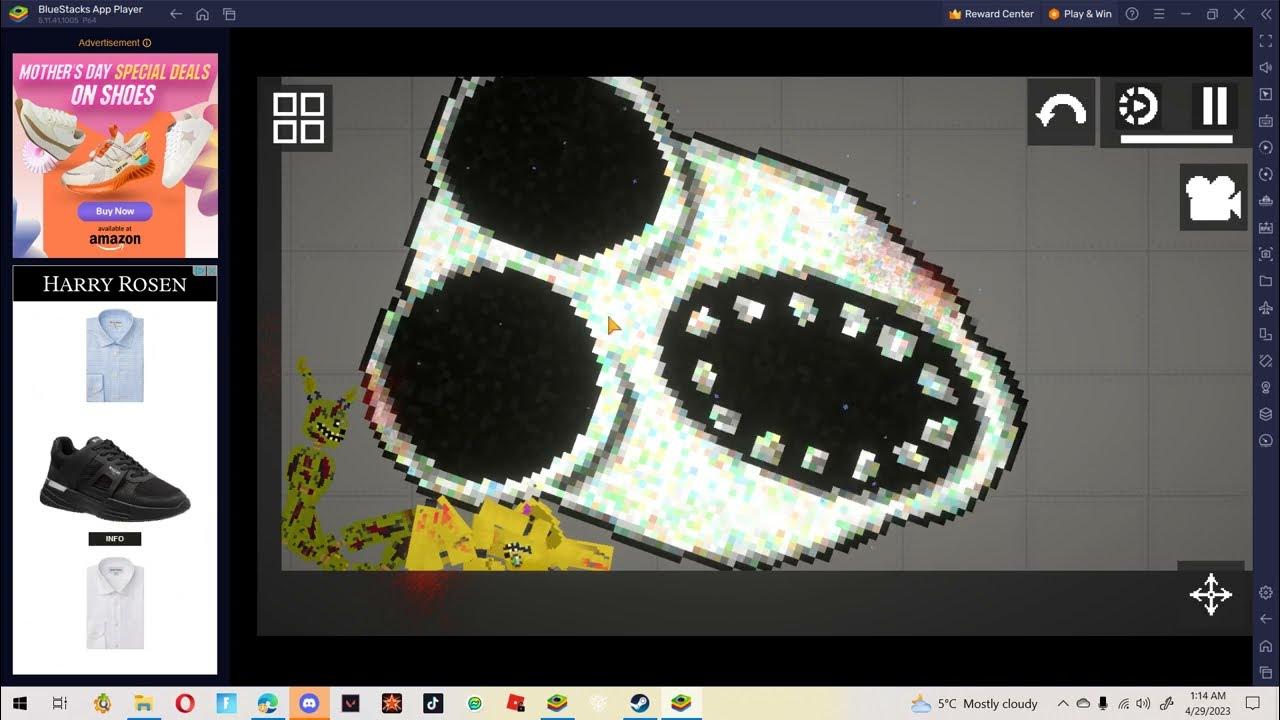Toggle fullscreen in BlueStacks sidebar
Viewport: 1280px width, 720px height.
coord(1266,41)
